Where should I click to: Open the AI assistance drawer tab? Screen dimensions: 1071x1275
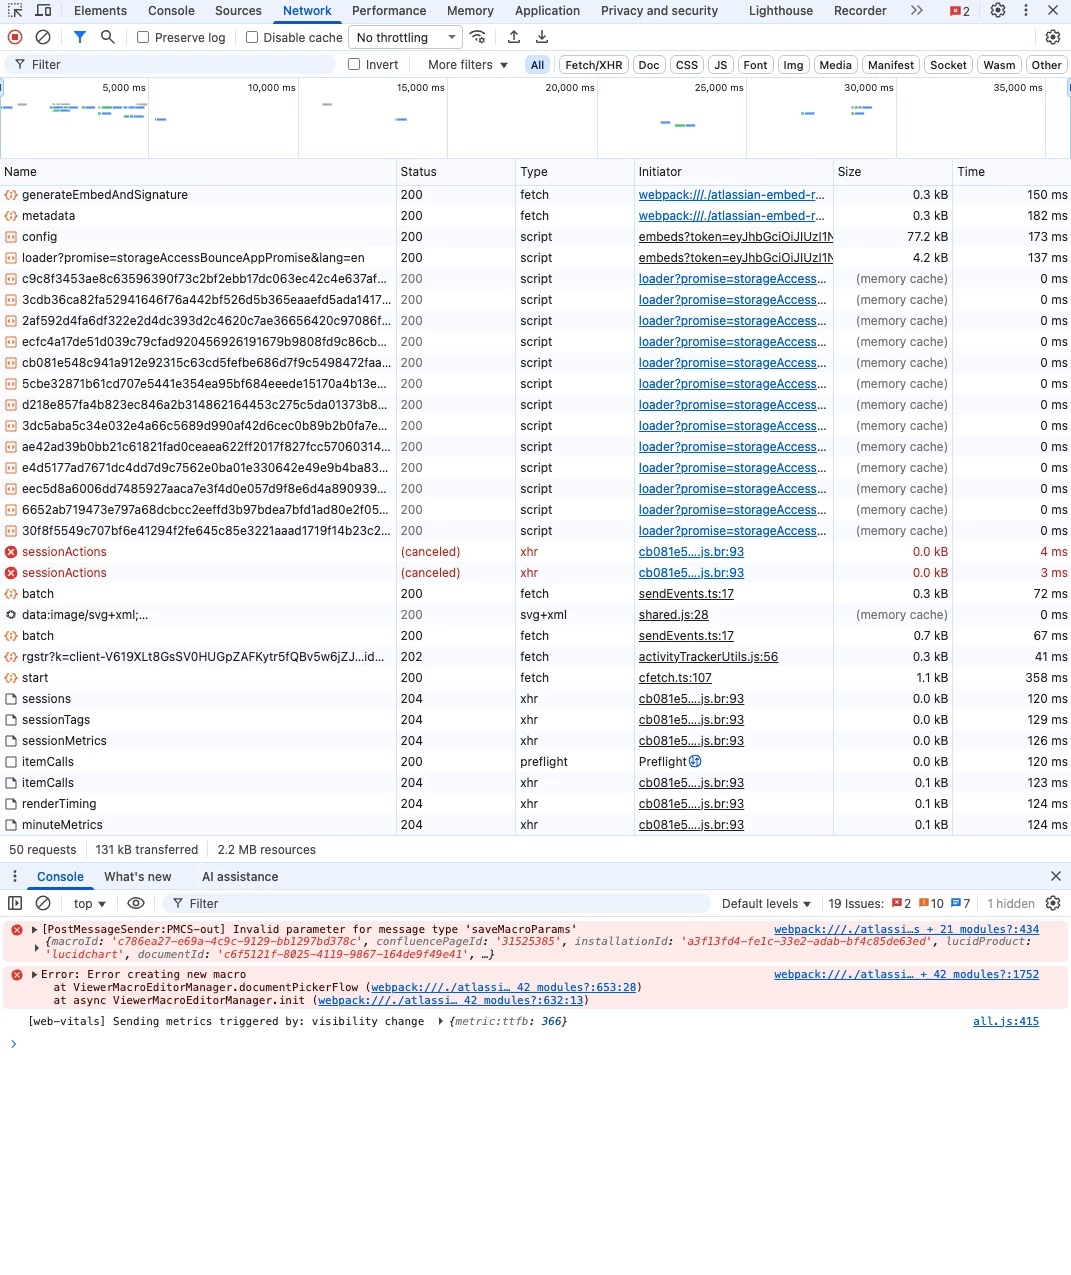(240, 876)
